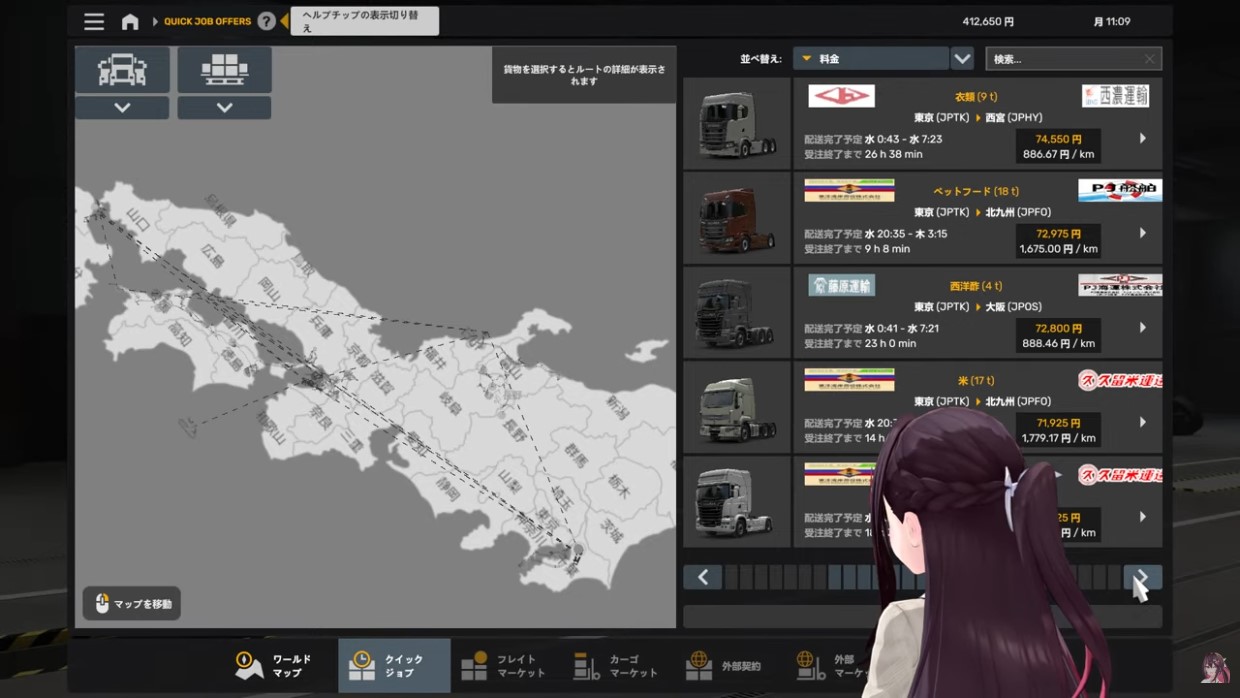Open the World Map tab
The image size is (1240, 698).
click(275, 666)
